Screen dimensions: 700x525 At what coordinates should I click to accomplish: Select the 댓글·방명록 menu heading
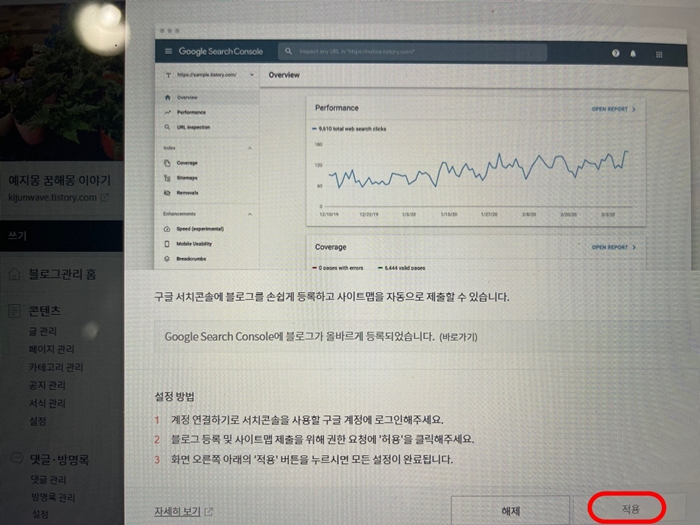tap(59, 459)
